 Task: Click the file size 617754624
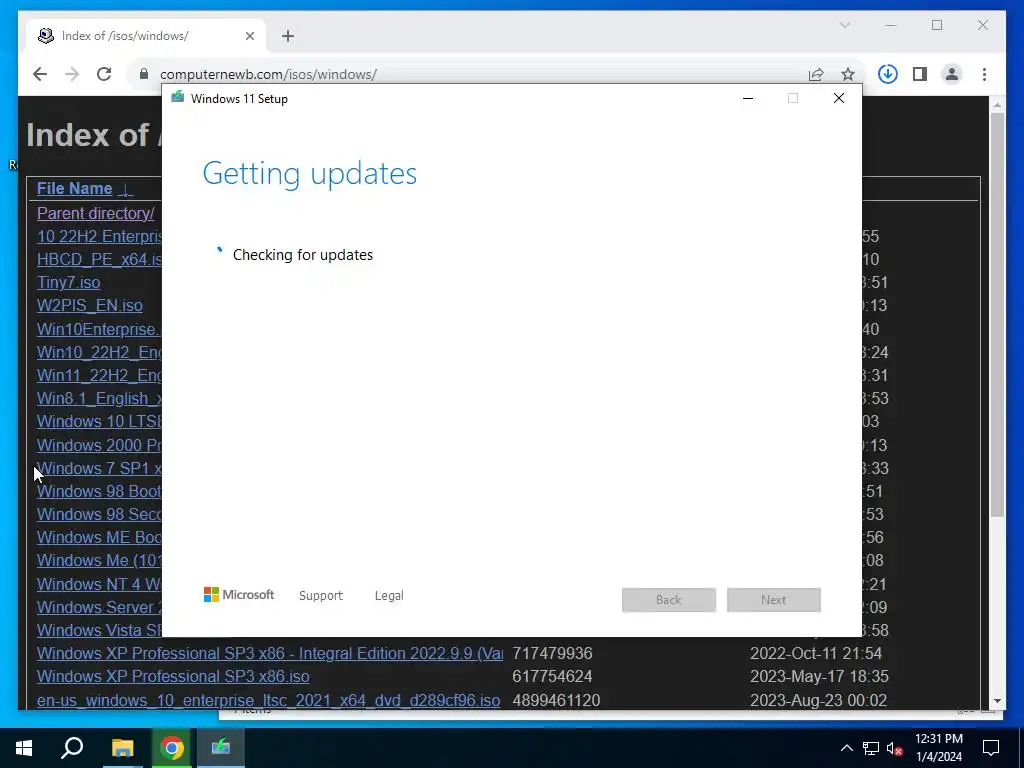point(552,677)
